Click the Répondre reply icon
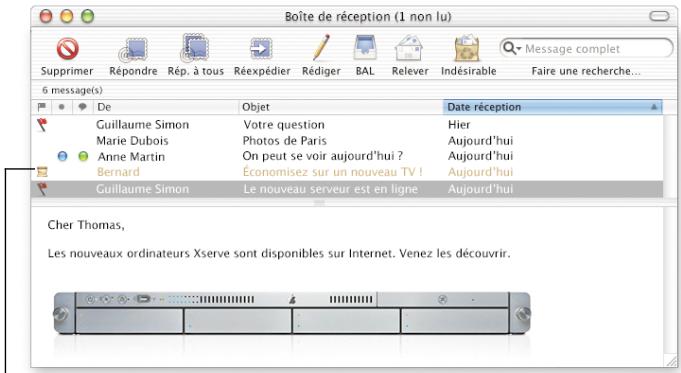Screen dimensions: 681x373 tap(133, 50)
